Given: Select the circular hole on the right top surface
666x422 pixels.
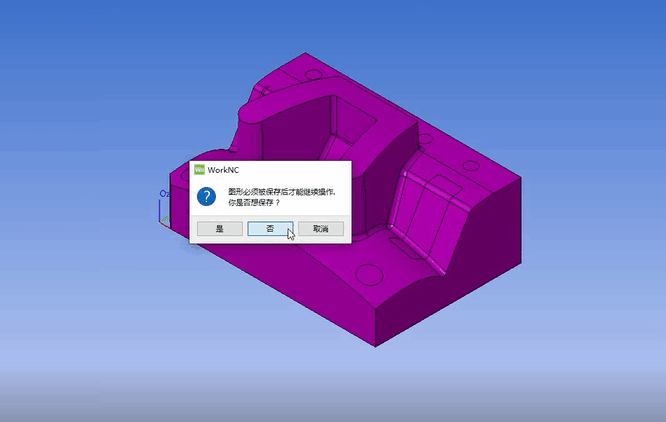Looking at the screenshot, I should [471, 165].
